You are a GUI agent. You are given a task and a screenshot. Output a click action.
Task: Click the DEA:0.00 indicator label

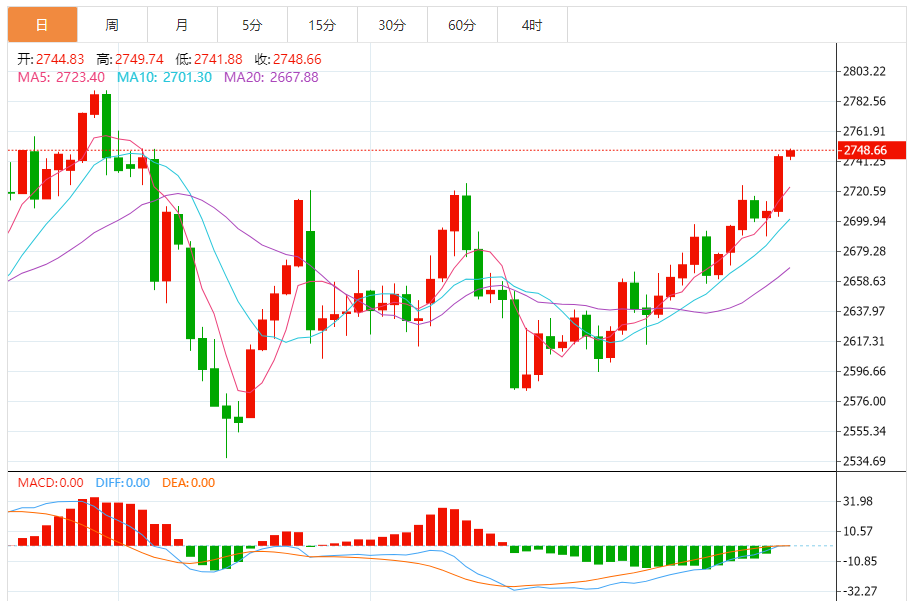point(188,483)
